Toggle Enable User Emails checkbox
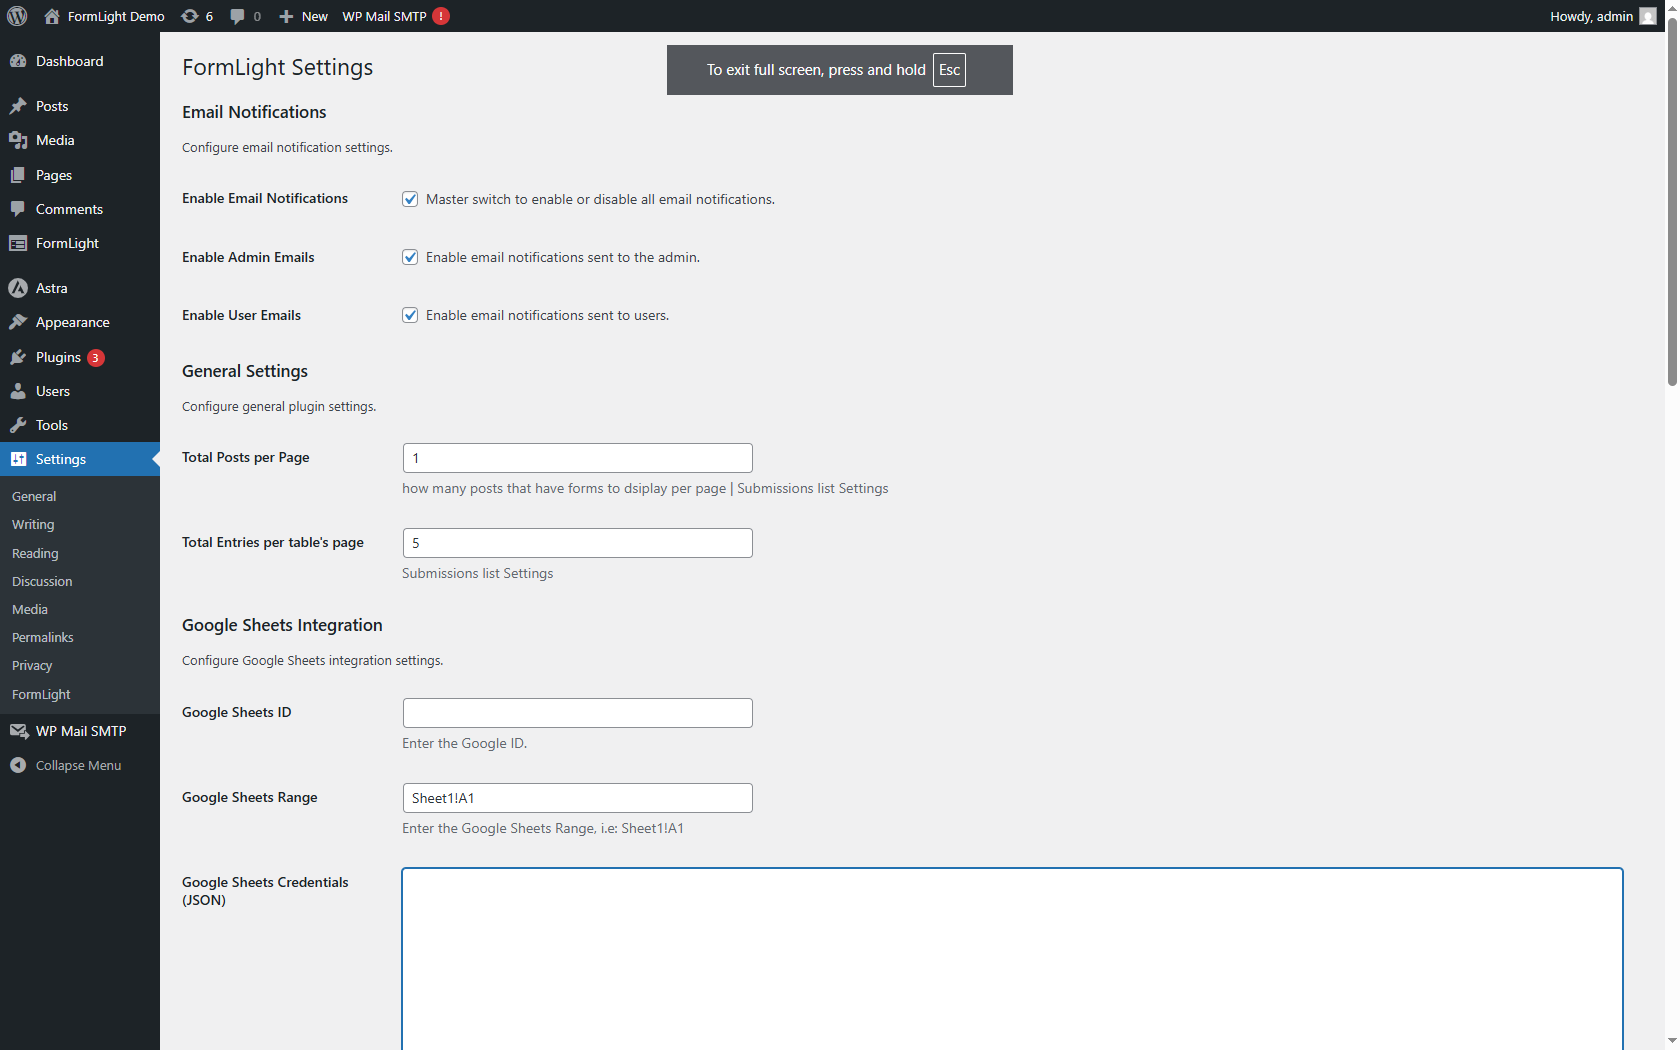 click(410, 314)
